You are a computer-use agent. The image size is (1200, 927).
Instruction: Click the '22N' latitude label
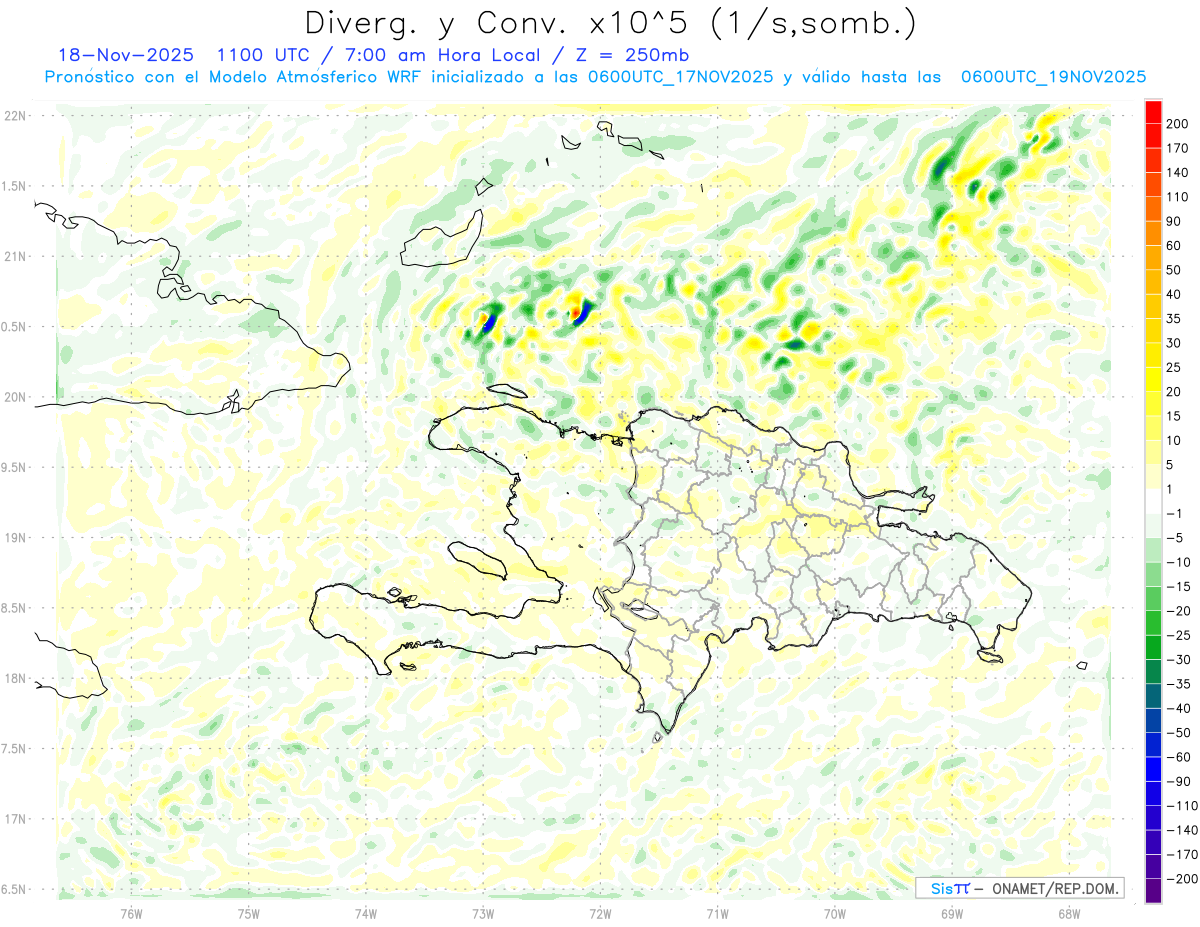(16, 116)
